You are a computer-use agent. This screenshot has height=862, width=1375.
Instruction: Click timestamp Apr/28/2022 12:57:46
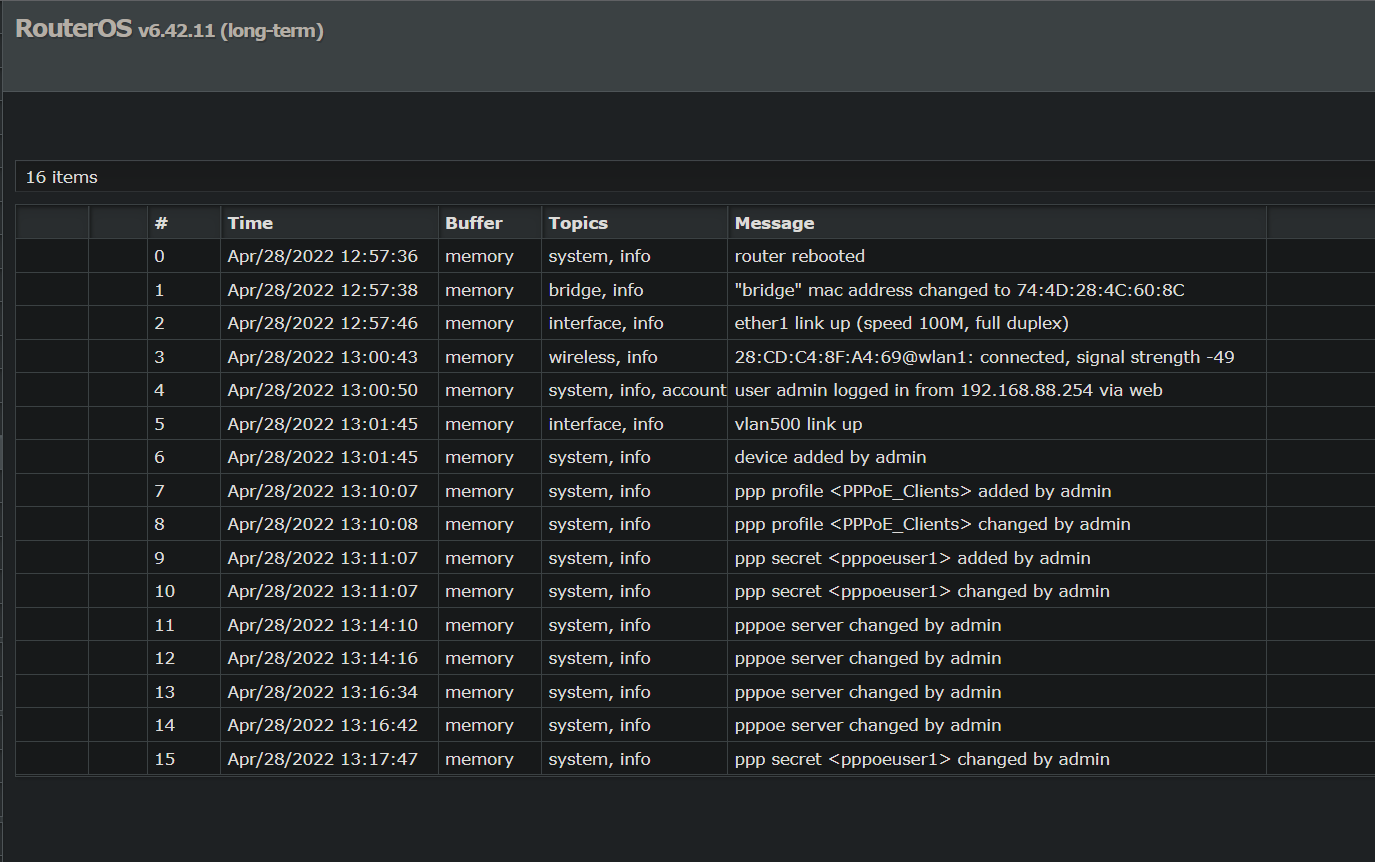[323, 323]
